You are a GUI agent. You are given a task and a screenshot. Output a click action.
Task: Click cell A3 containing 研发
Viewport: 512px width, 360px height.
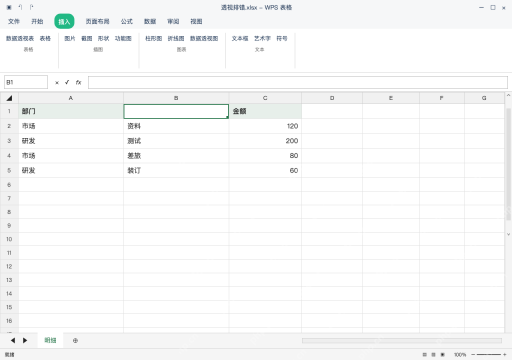point(71,141)
